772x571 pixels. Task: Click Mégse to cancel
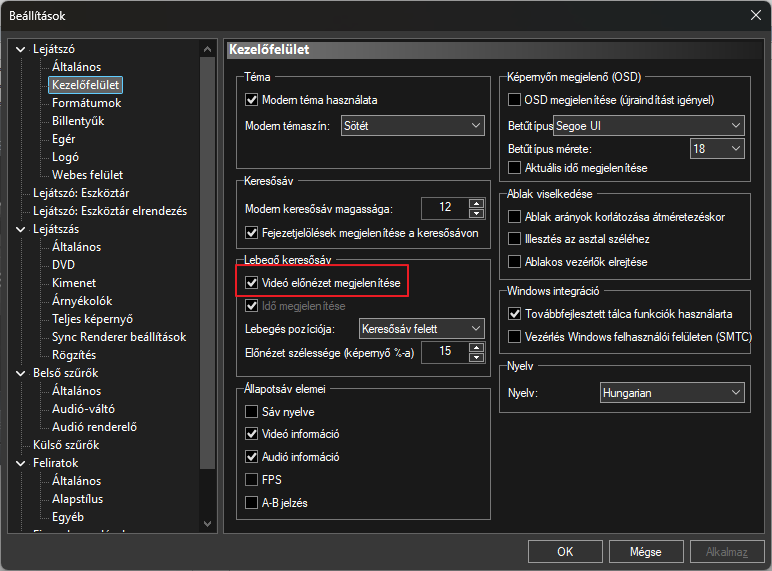pos(646,552)
